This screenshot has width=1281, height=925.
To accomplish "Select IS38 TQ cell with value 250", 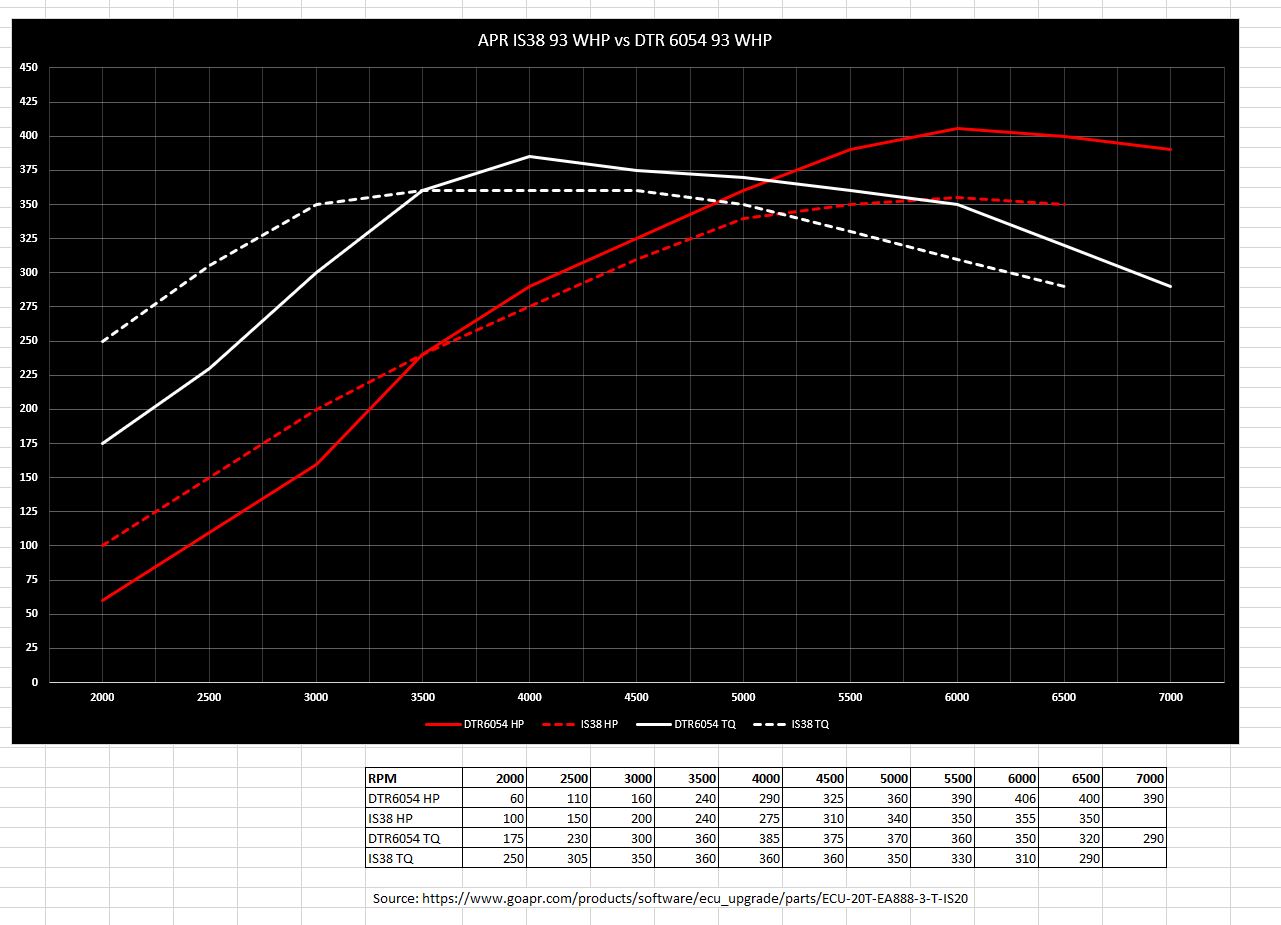I will [495, 858].
